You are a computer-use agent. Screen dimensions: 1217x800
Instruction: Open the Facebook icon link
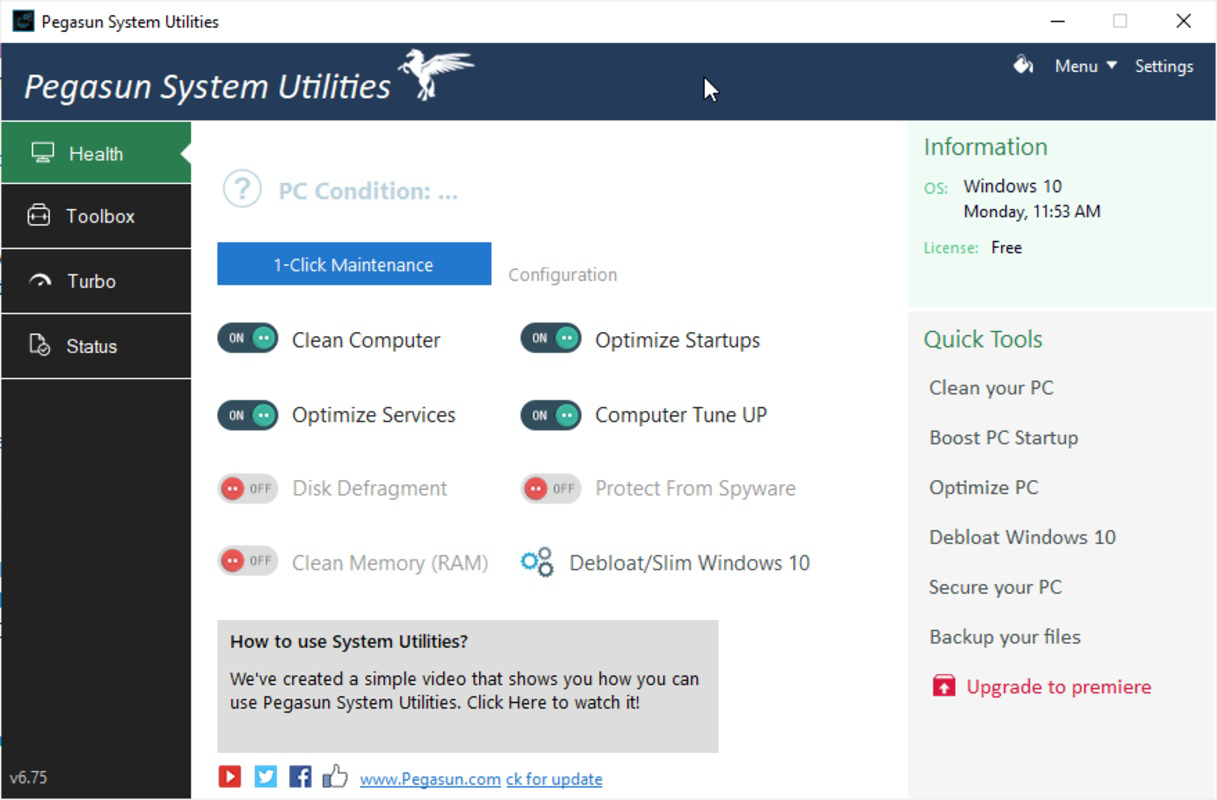click(300, 776)
